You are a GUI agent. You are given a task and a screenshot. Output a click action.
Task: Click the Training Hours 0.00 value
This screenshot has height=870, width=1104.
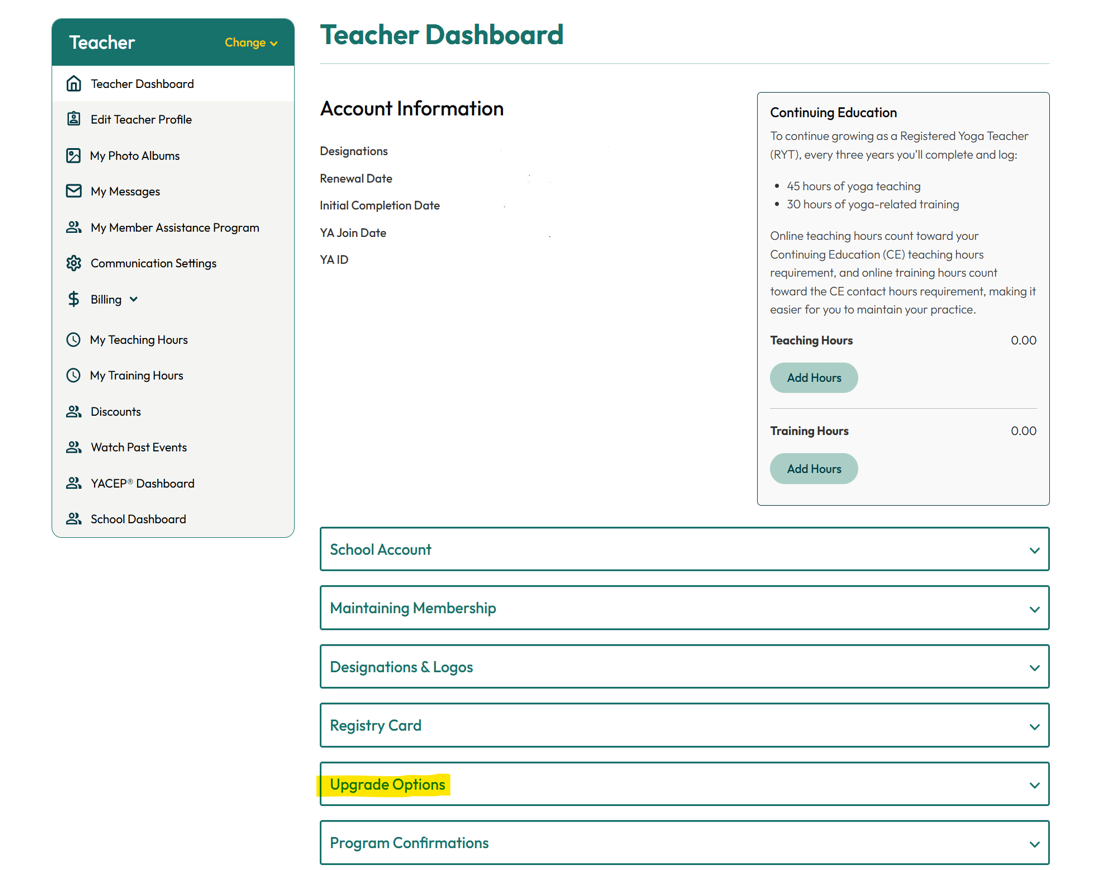pos(1023,431)
